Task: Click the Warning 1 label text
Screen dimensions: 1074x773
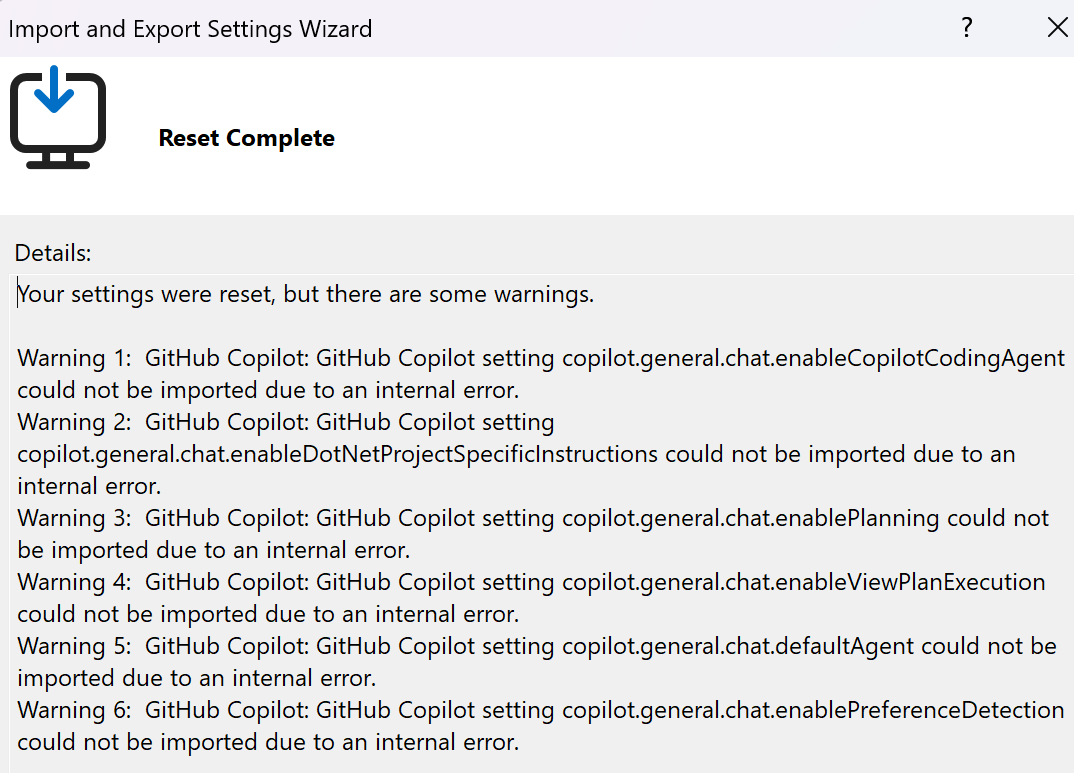Action: pos(74,358)
